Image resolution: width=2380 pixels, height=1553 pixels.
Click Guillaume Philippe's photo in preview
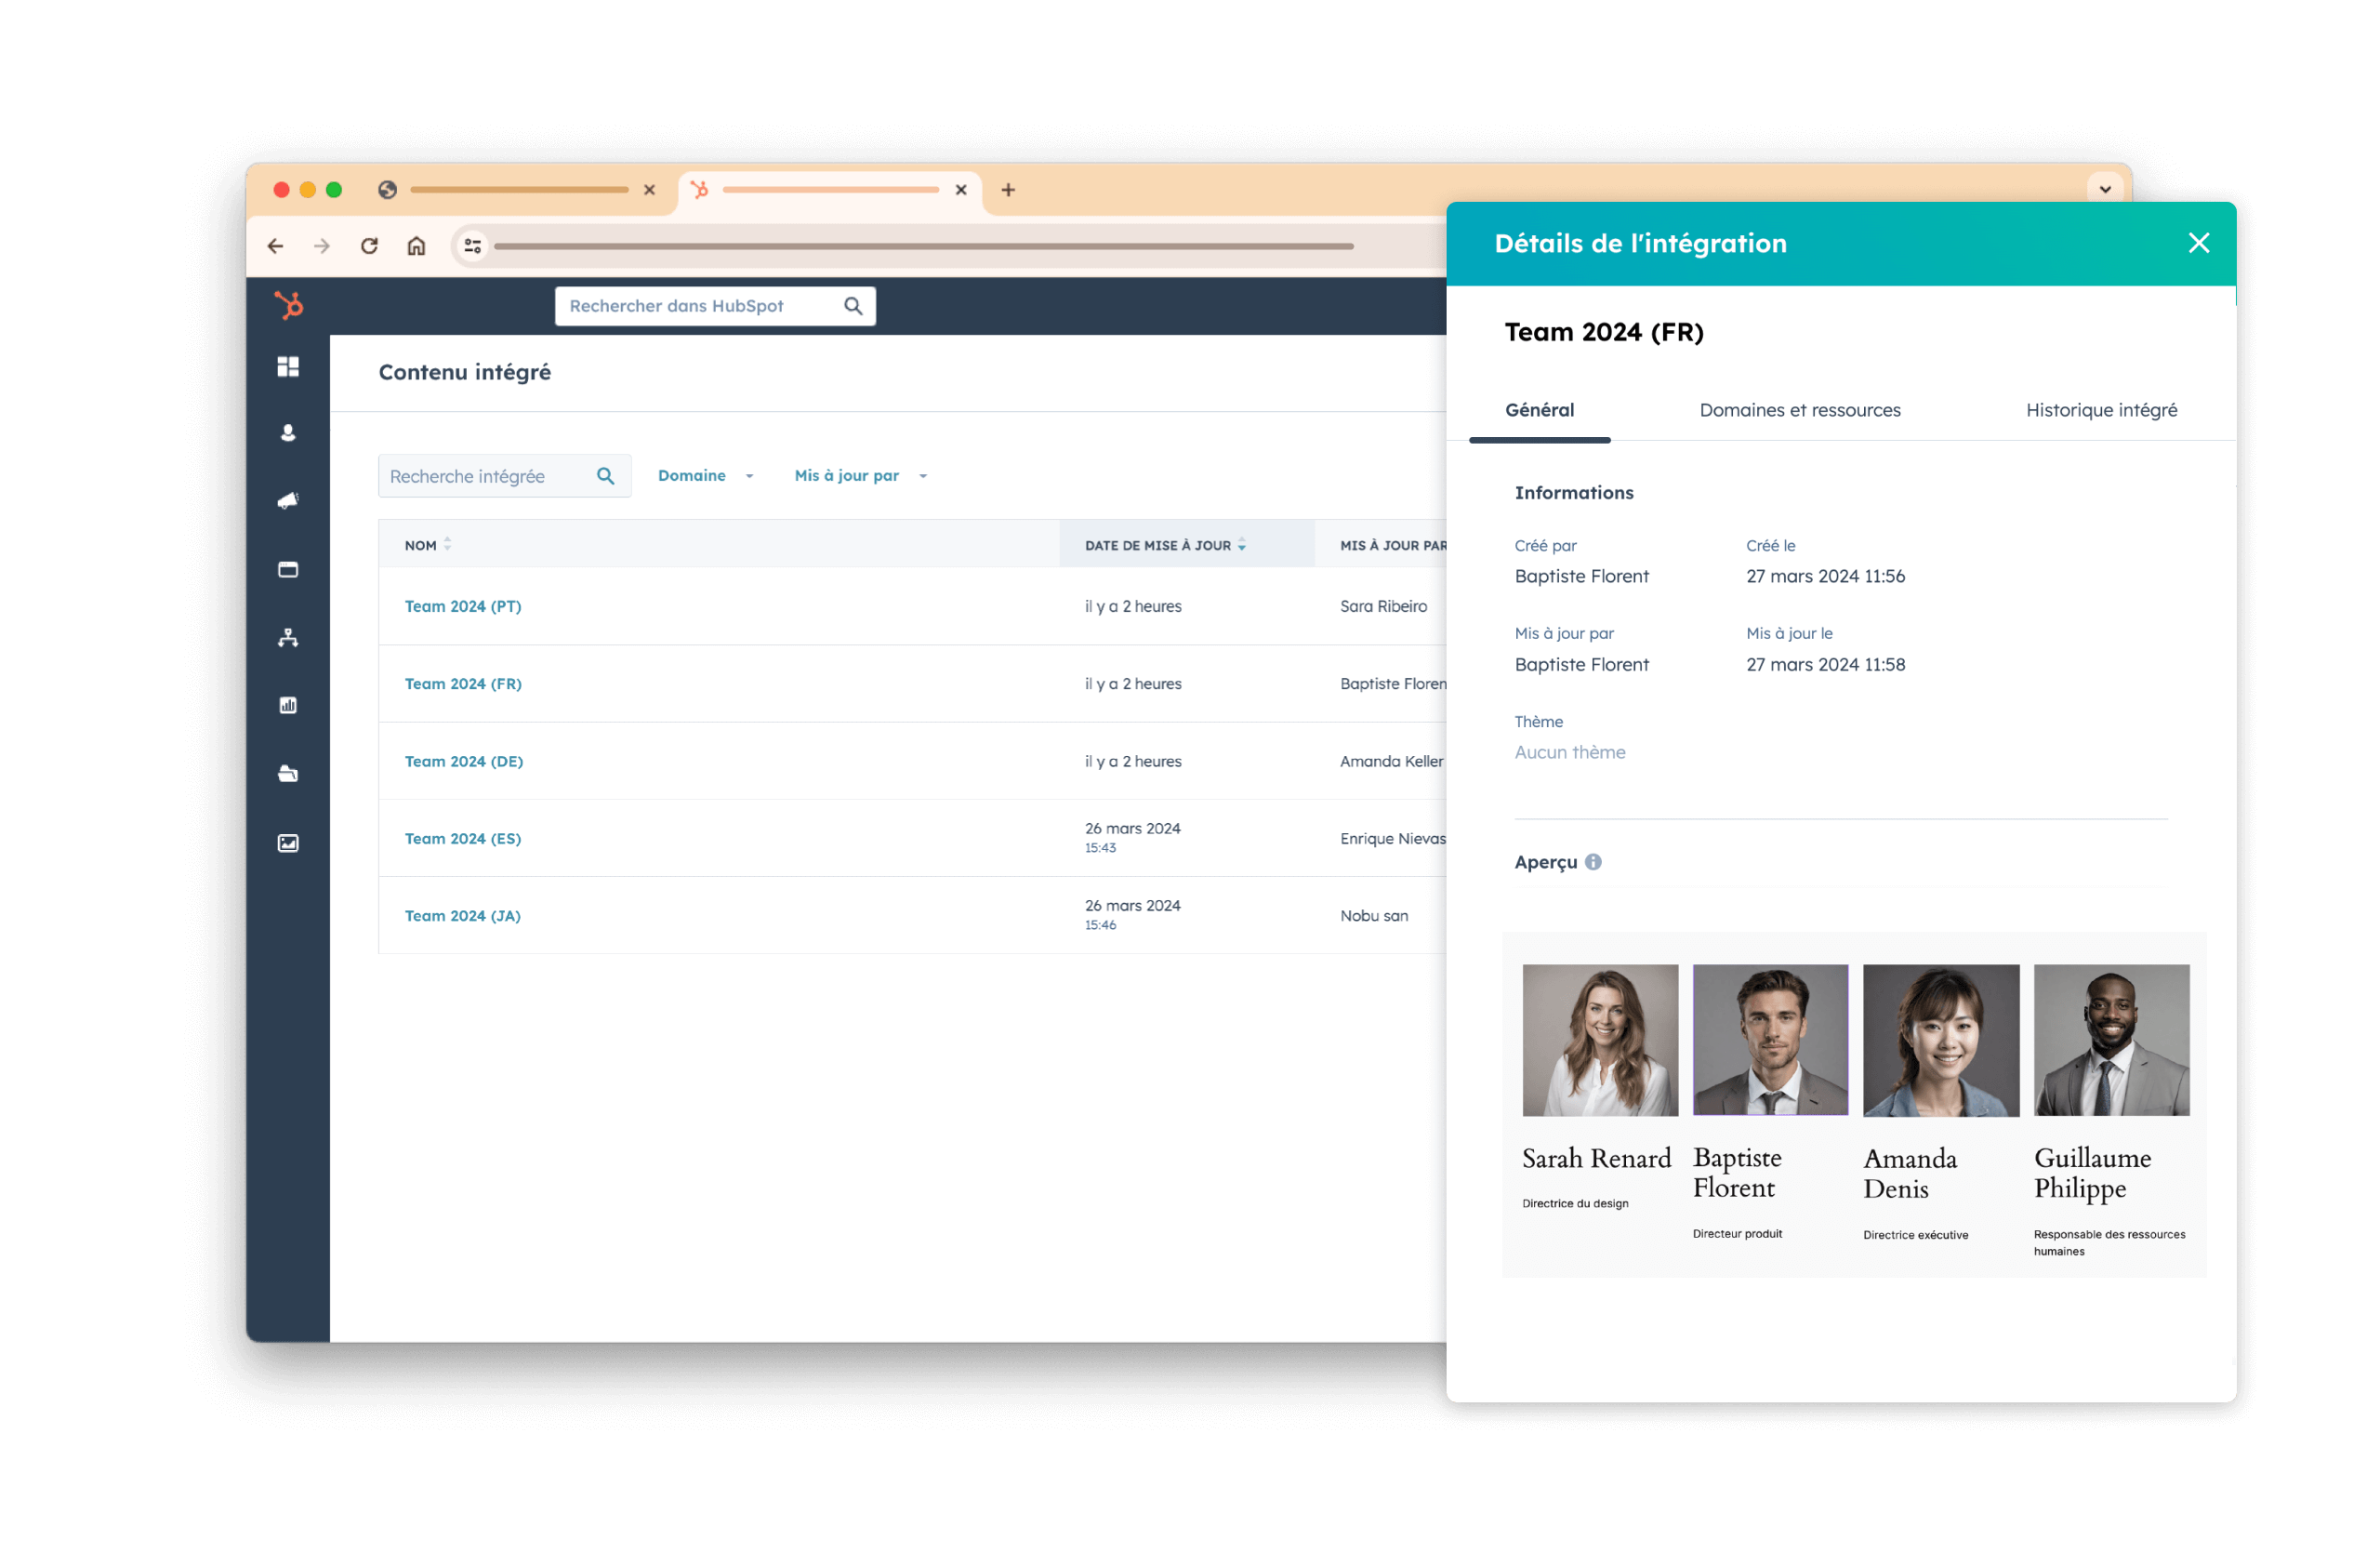coord(2111,1040)
